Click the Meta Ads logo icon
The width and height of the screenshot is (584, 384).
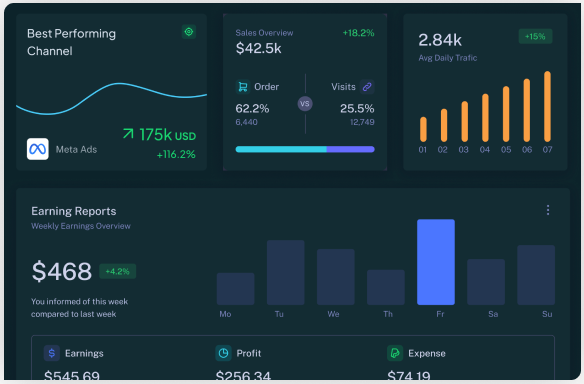tap(38, 149)
